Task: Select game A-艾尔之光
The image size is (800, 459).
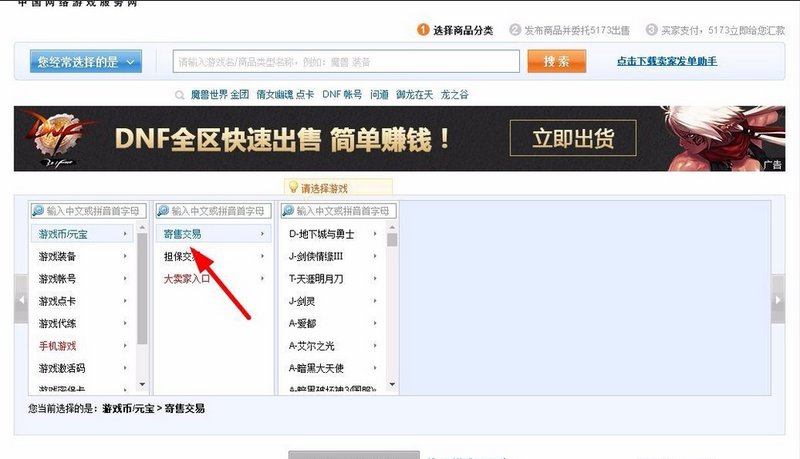Action: point(333,346)
